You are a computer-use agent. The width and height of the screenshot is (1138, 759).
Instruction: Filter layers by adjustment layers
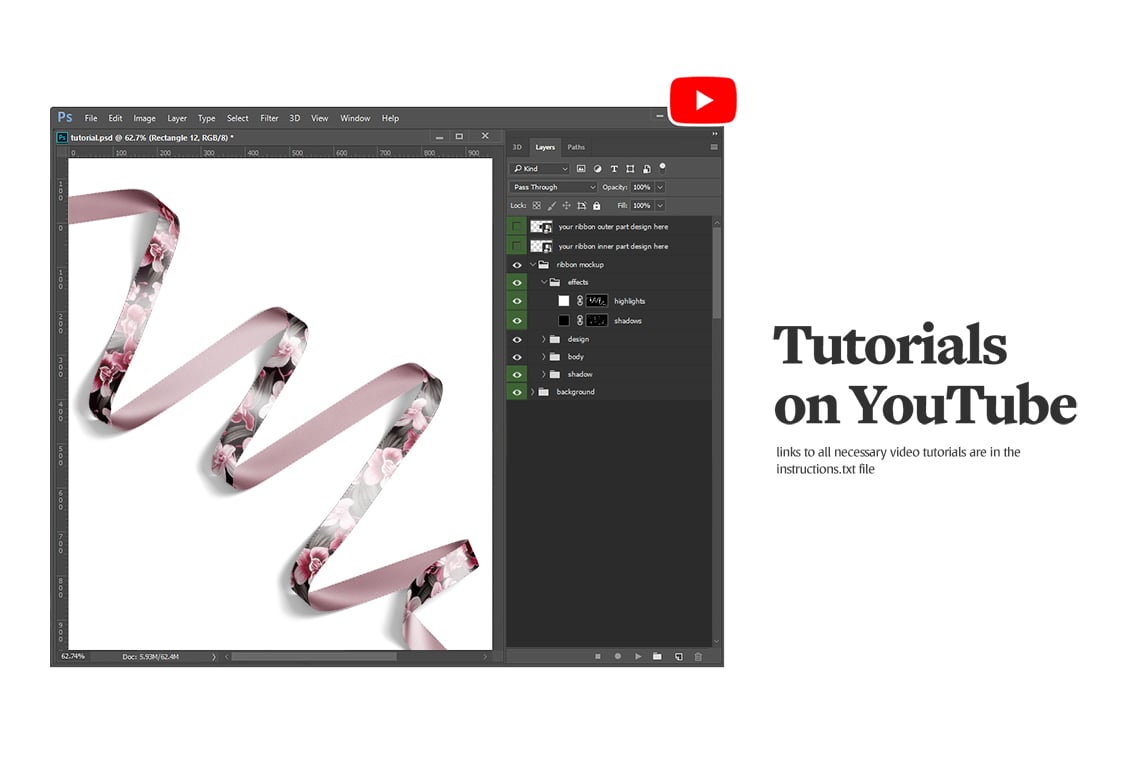click(x=598, y=168)
